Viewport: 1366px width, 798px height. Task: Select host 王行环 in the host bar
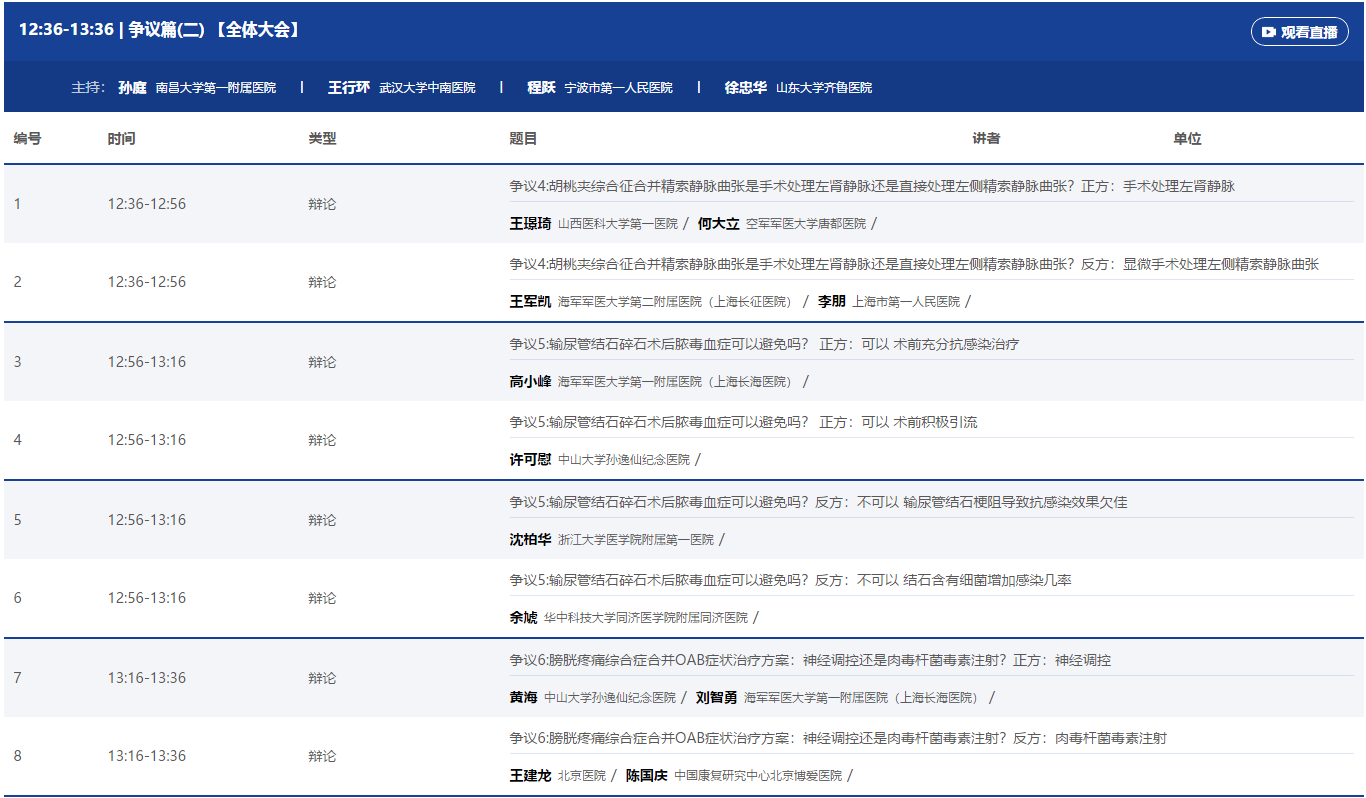point(348,88)
